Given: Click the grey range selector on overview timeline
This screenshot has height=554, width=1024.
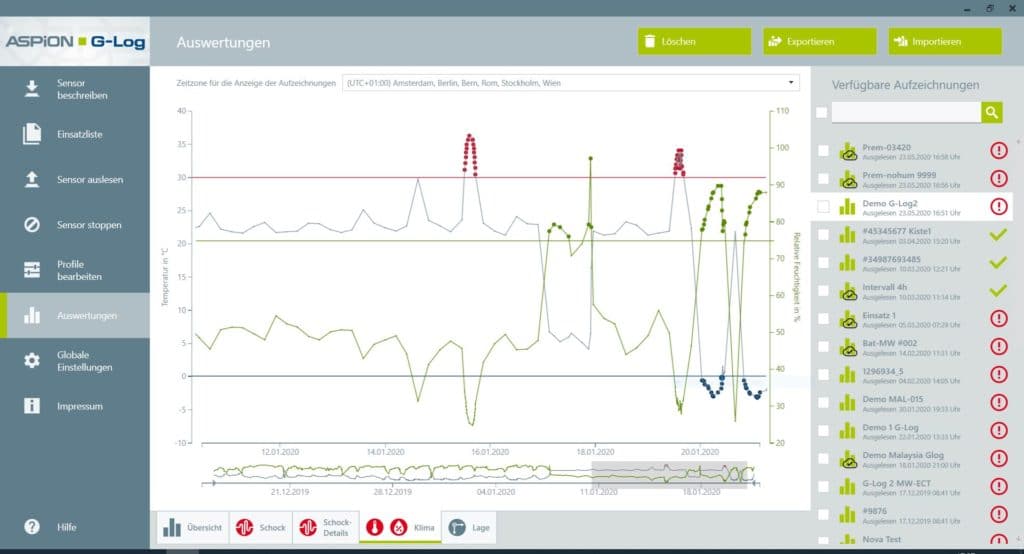Looking at the screenshot, I should 669,475.
